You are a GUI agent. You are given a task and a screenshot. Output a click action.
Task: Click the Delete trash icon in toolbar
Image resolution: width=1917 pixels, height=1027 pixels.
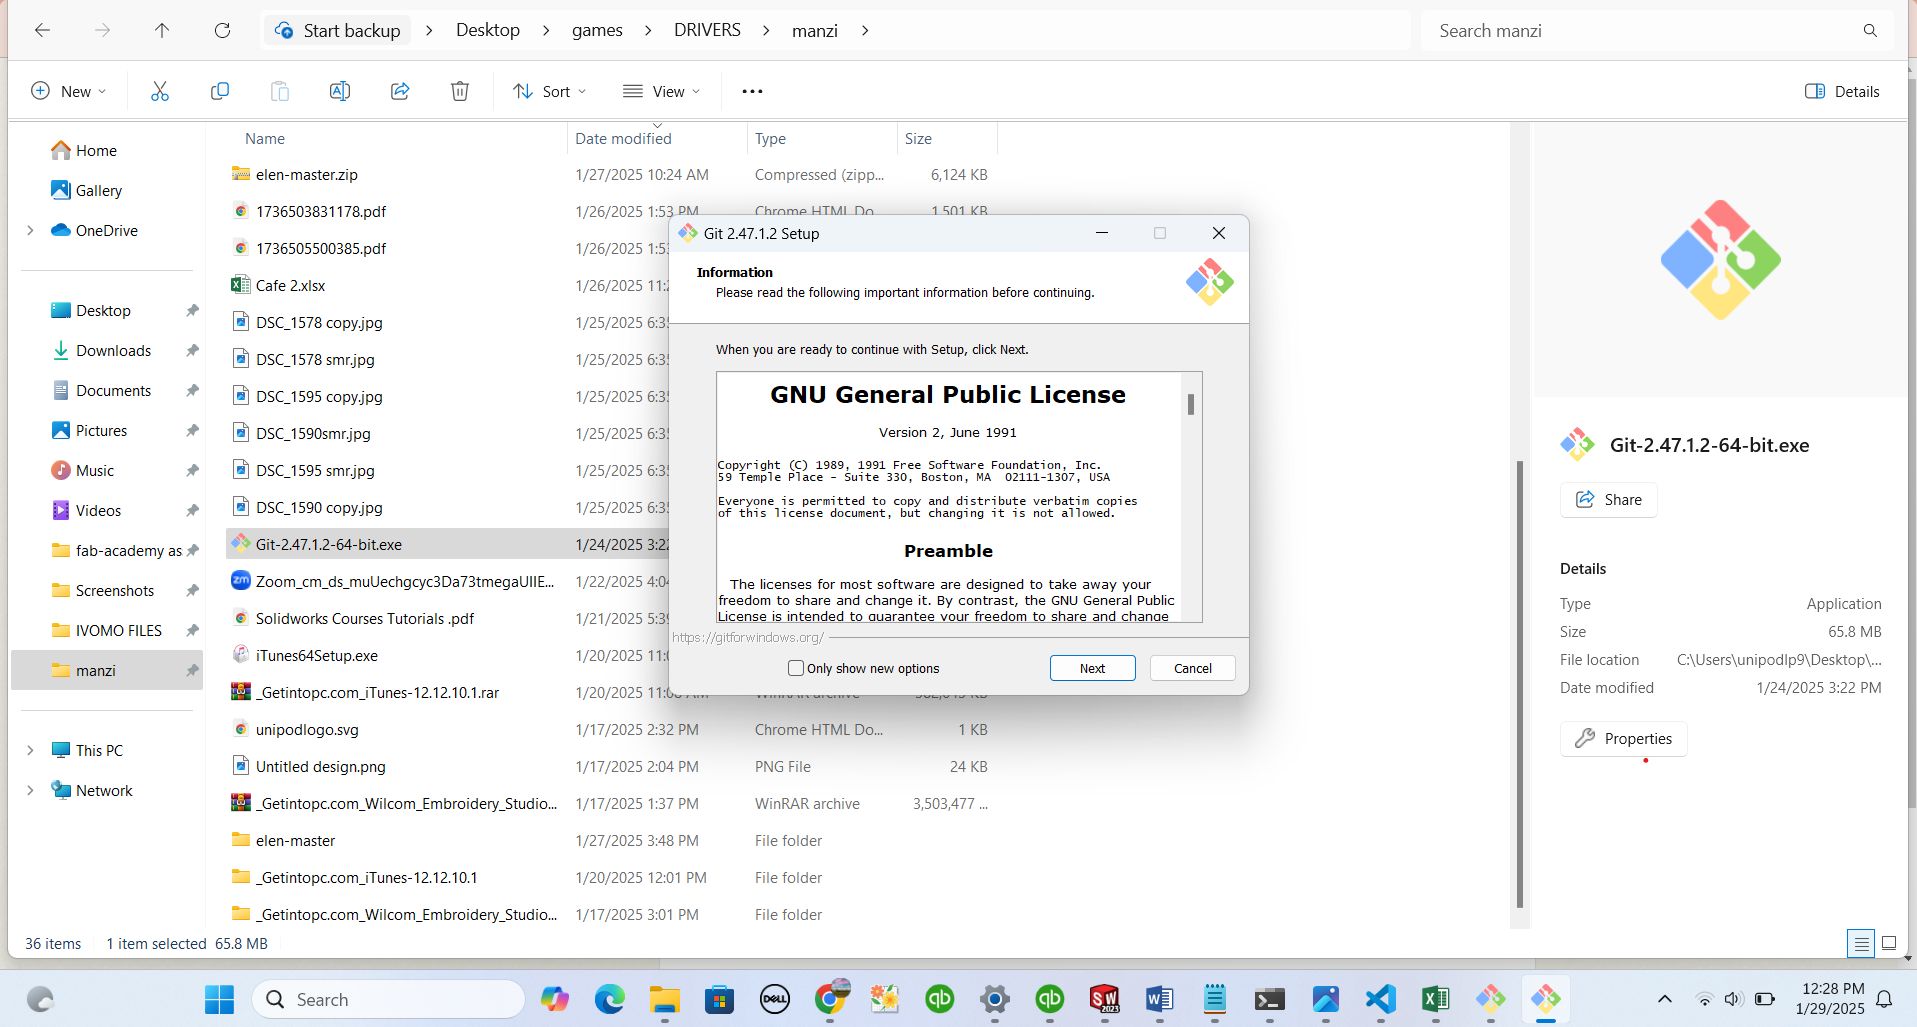click(x=459, y=91)
